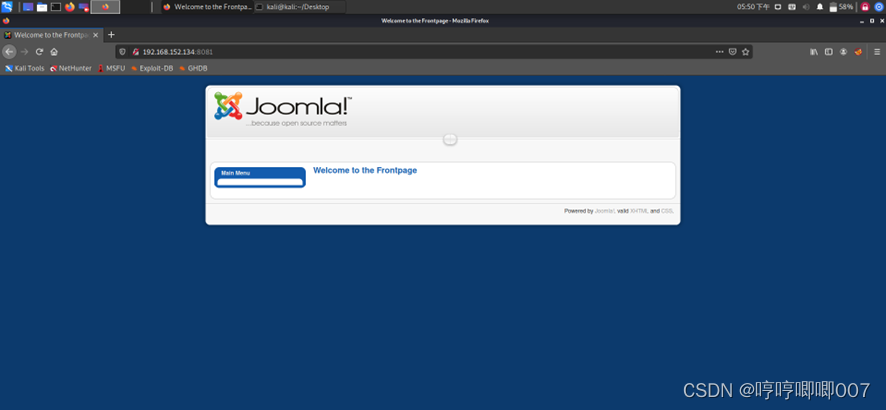Viewport: 886px width, 410px height.
Task: Open the Kali Tools bookmark
Action: point(24,68)
